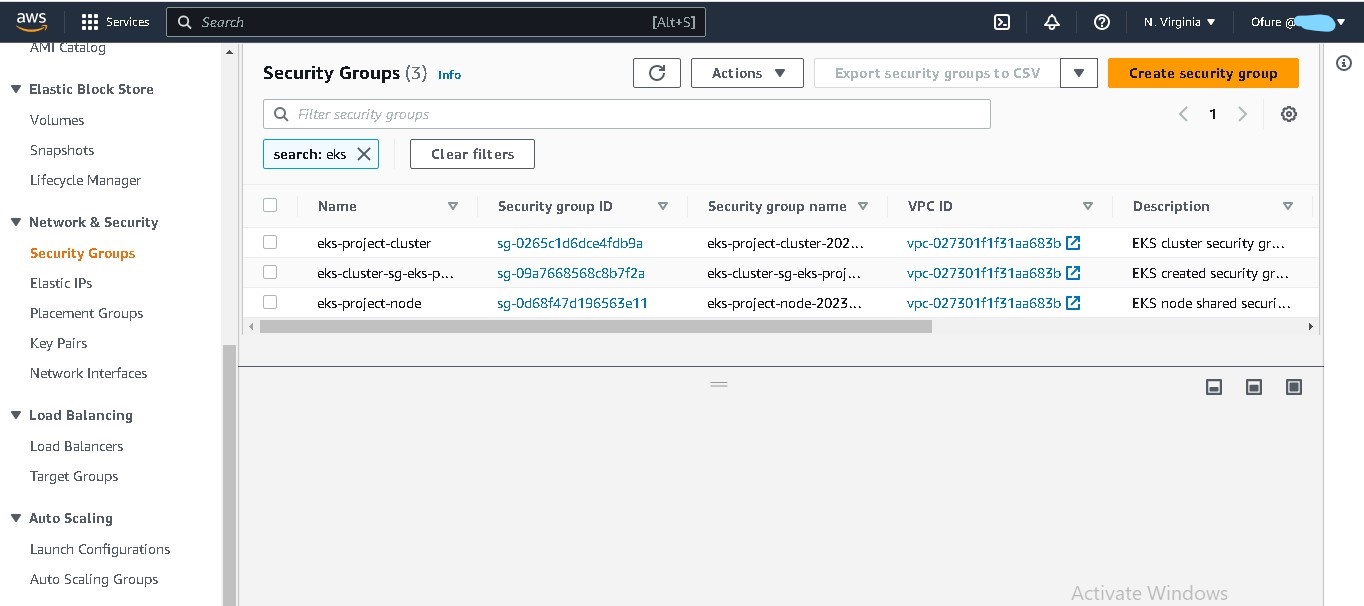Open Lifecycle Manager in sidebar
This screenshot has height=606, width=1364.
coord(85,180)
